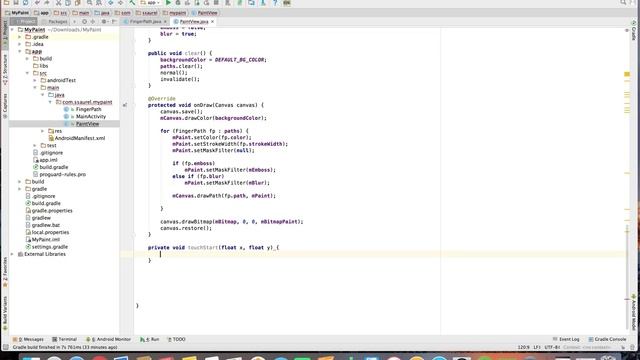Click src breadcrumb in navigation bar
Viewport: 640px width, 360px height.
point(61,13)
